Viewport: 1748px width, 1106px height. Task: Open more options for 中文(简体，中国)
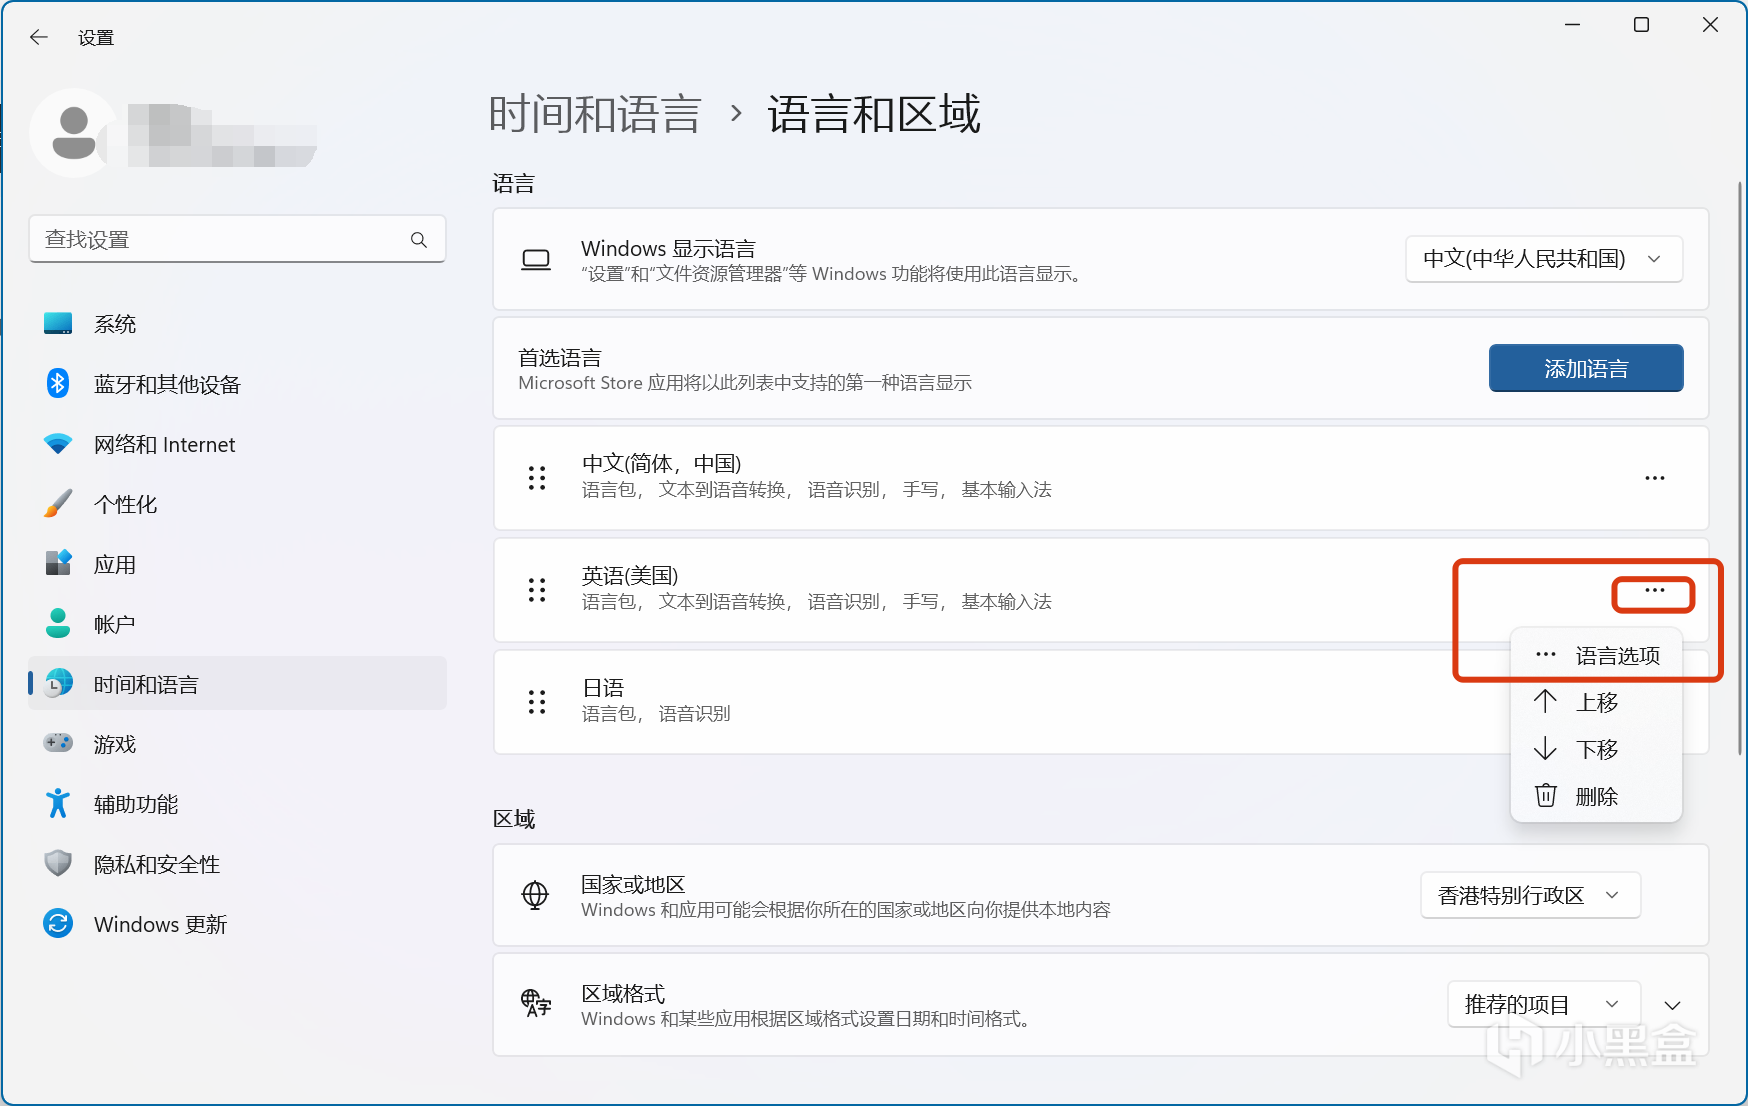(1655, 478)
